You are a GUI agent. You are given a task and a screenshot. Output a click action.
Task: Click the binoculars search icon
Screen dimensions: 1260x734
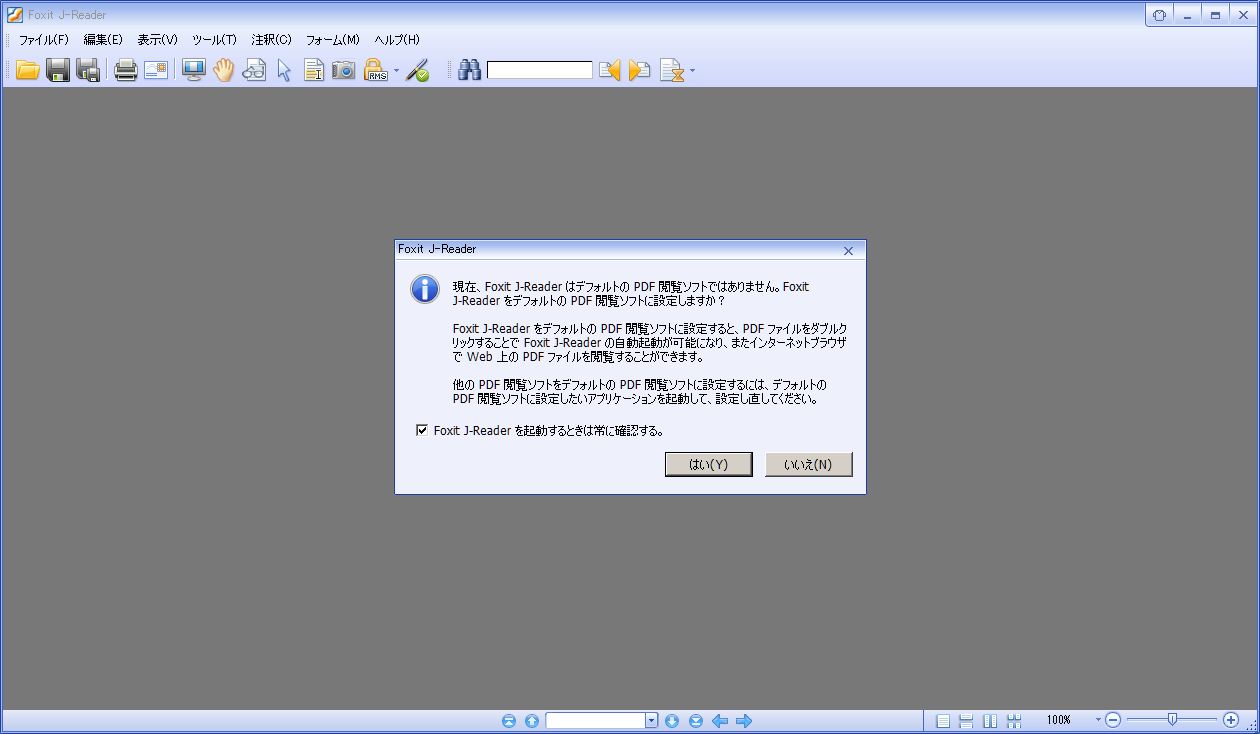(469, 70)
